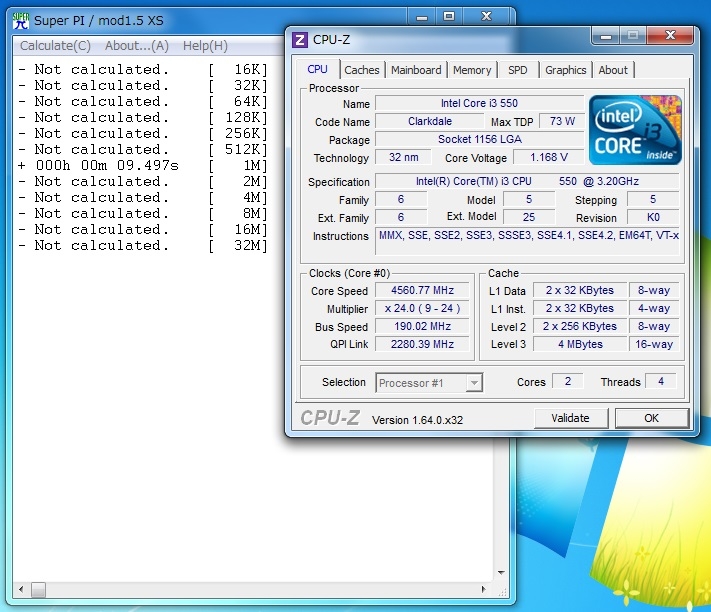Click the Core Voltage value '1.168 V'

549,157
